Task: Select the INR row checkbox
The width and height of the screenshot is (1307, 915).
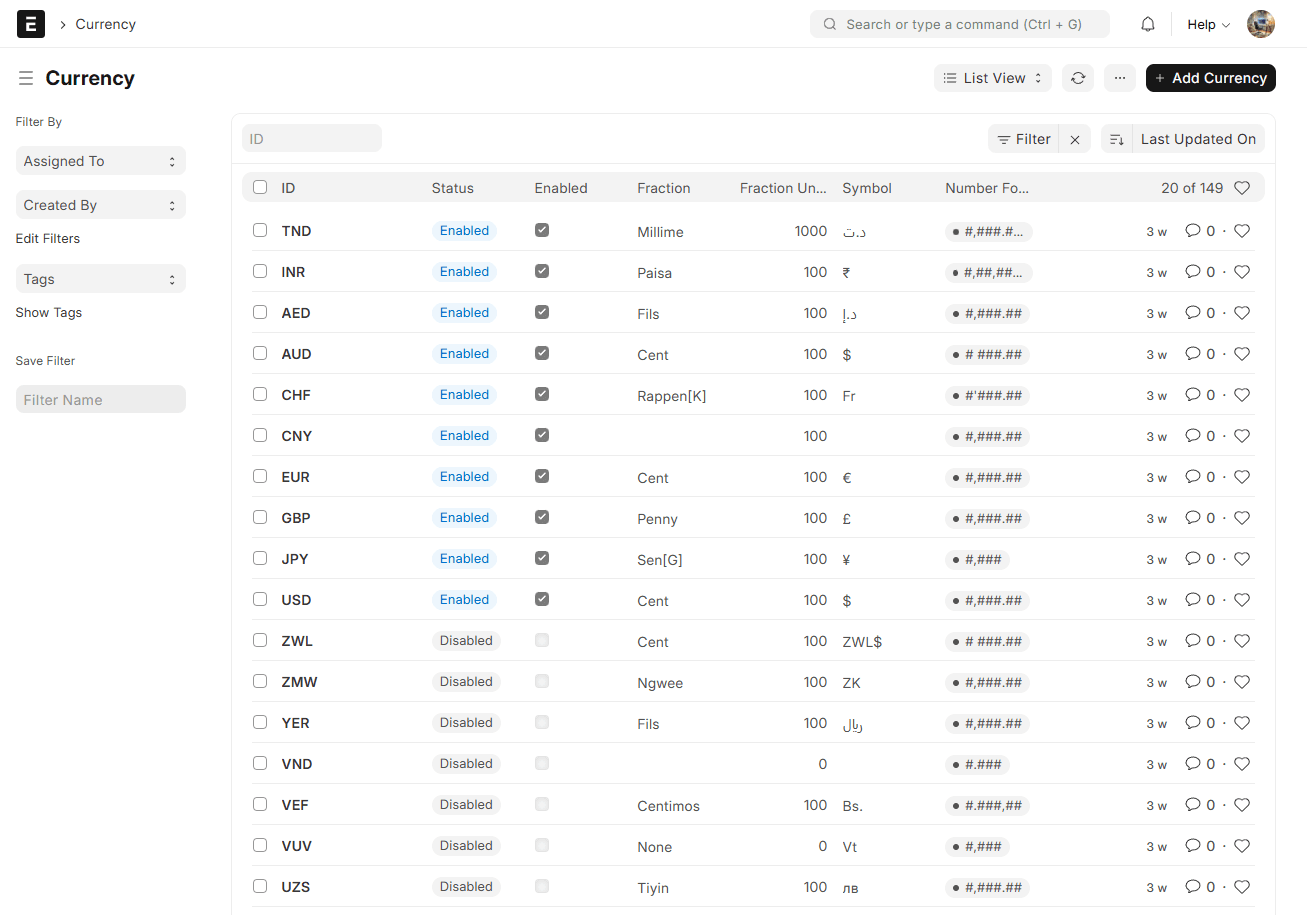Action: [x=260, y=271]
